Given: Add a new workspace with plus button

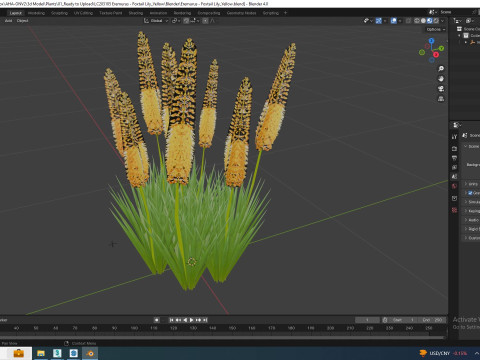Looking at the screenshot, I should pyautogui.click(x=285, y=13).
